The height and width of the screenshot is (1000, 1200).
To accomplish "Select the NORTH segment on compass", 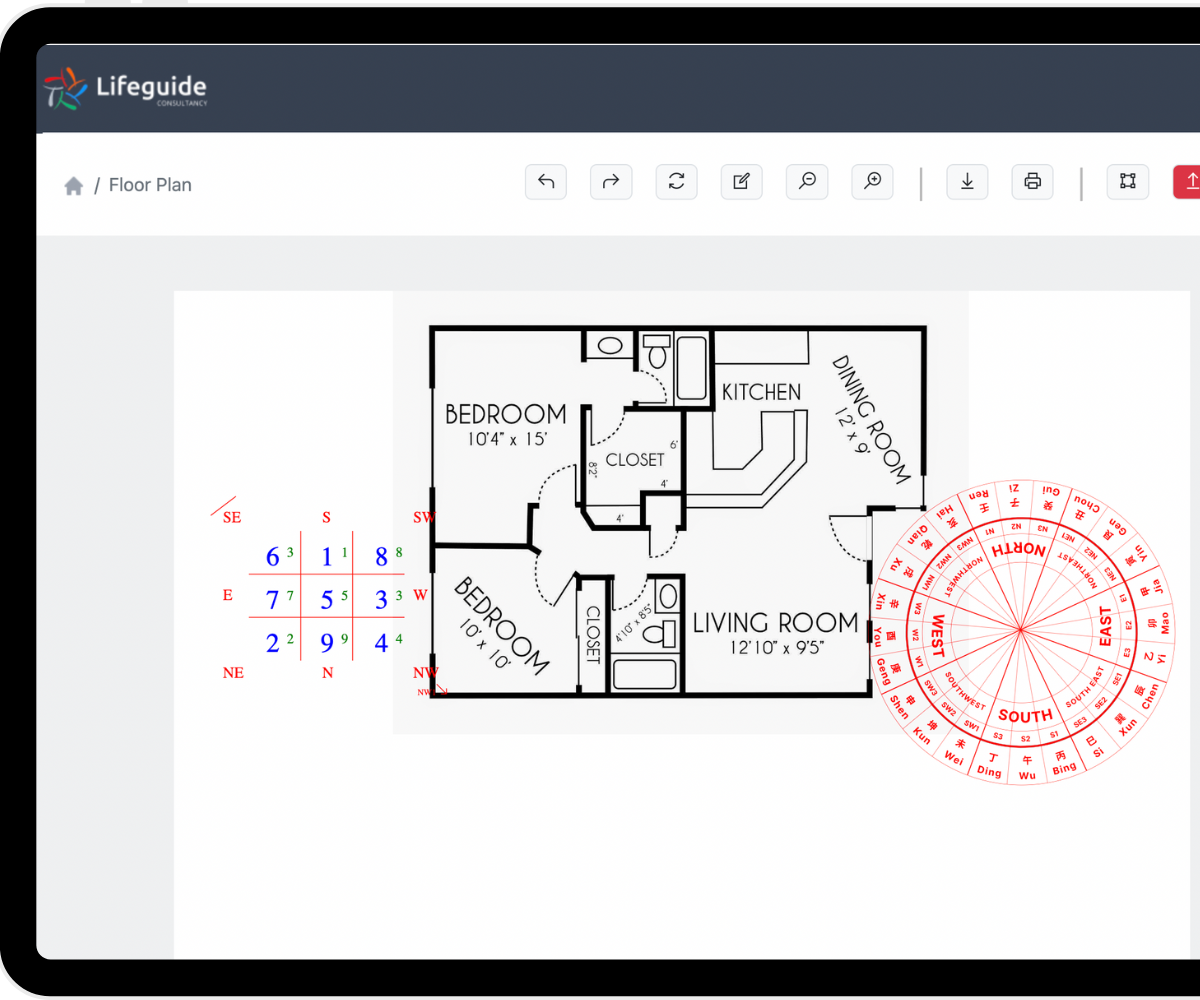I will (x=1018, y=551).
